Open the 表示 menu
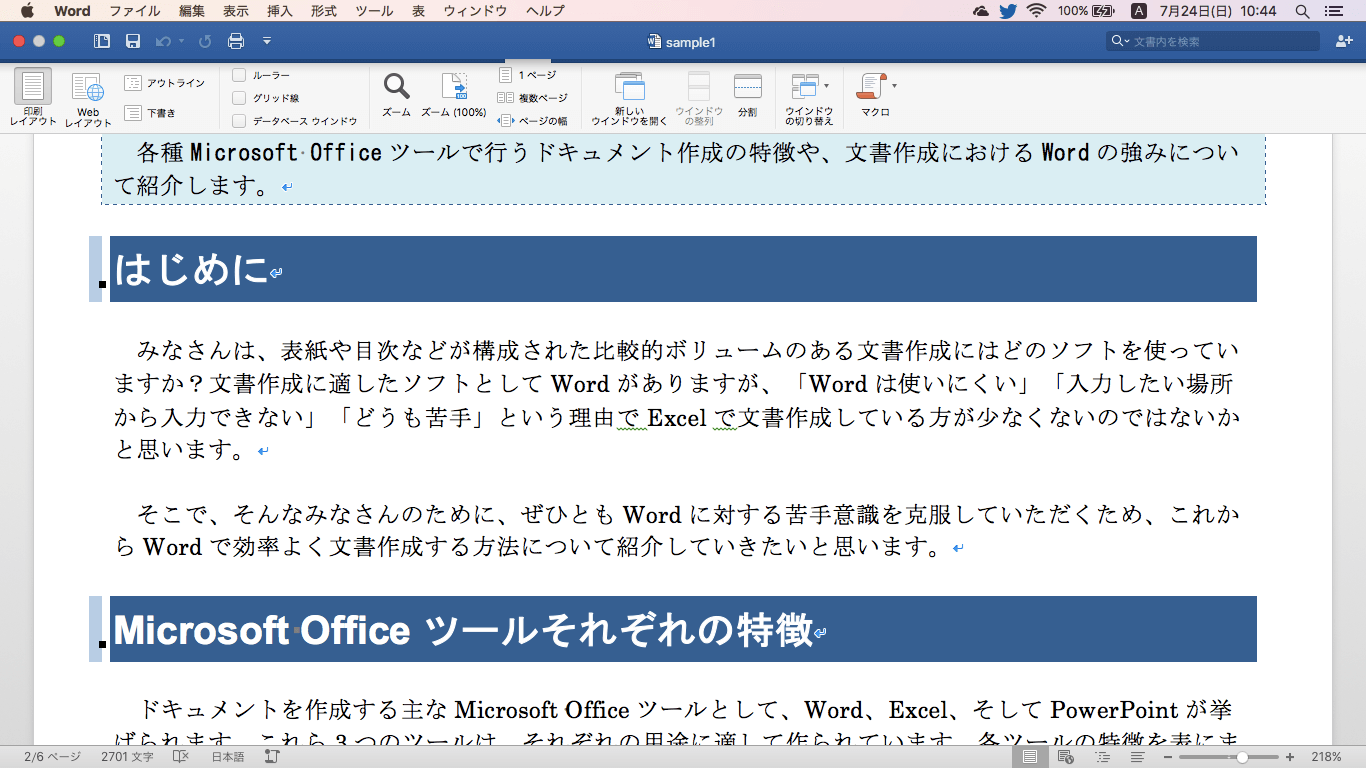The image size is (1366, 768). [236, 11]
